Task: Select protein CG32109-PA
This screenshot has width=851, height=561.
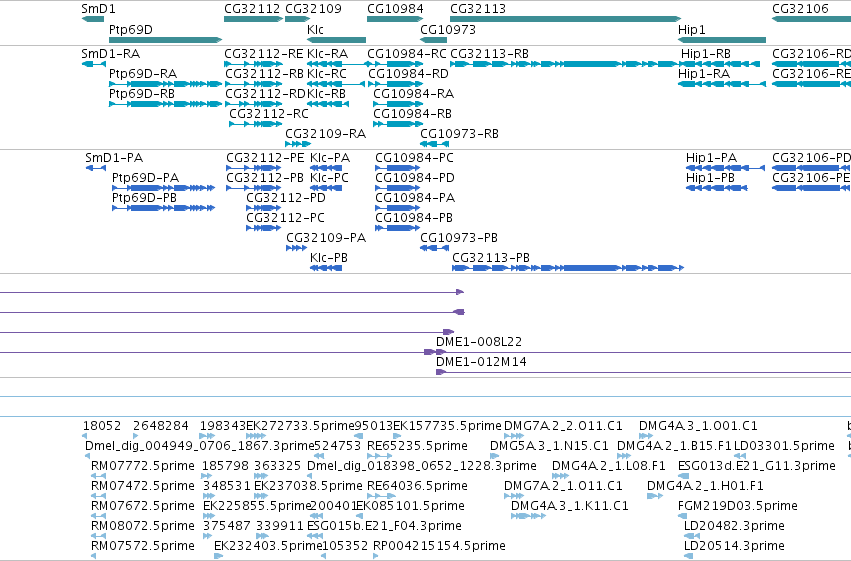Action: coord(296,248)
